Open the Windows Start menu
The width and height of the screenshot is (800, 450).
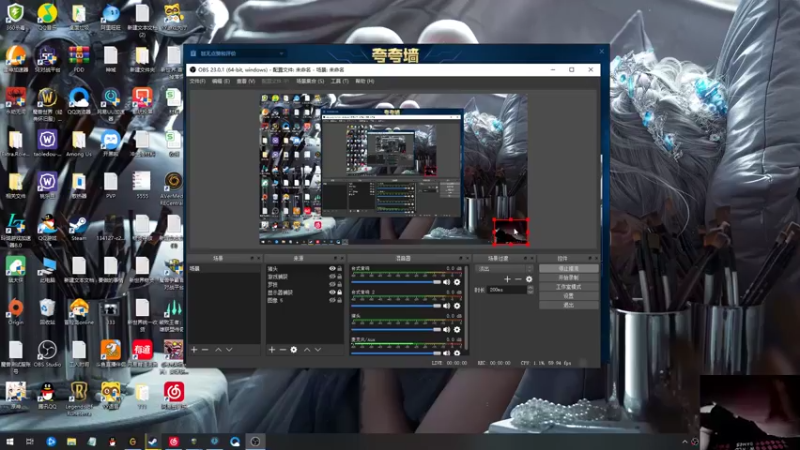click(10, 441)
